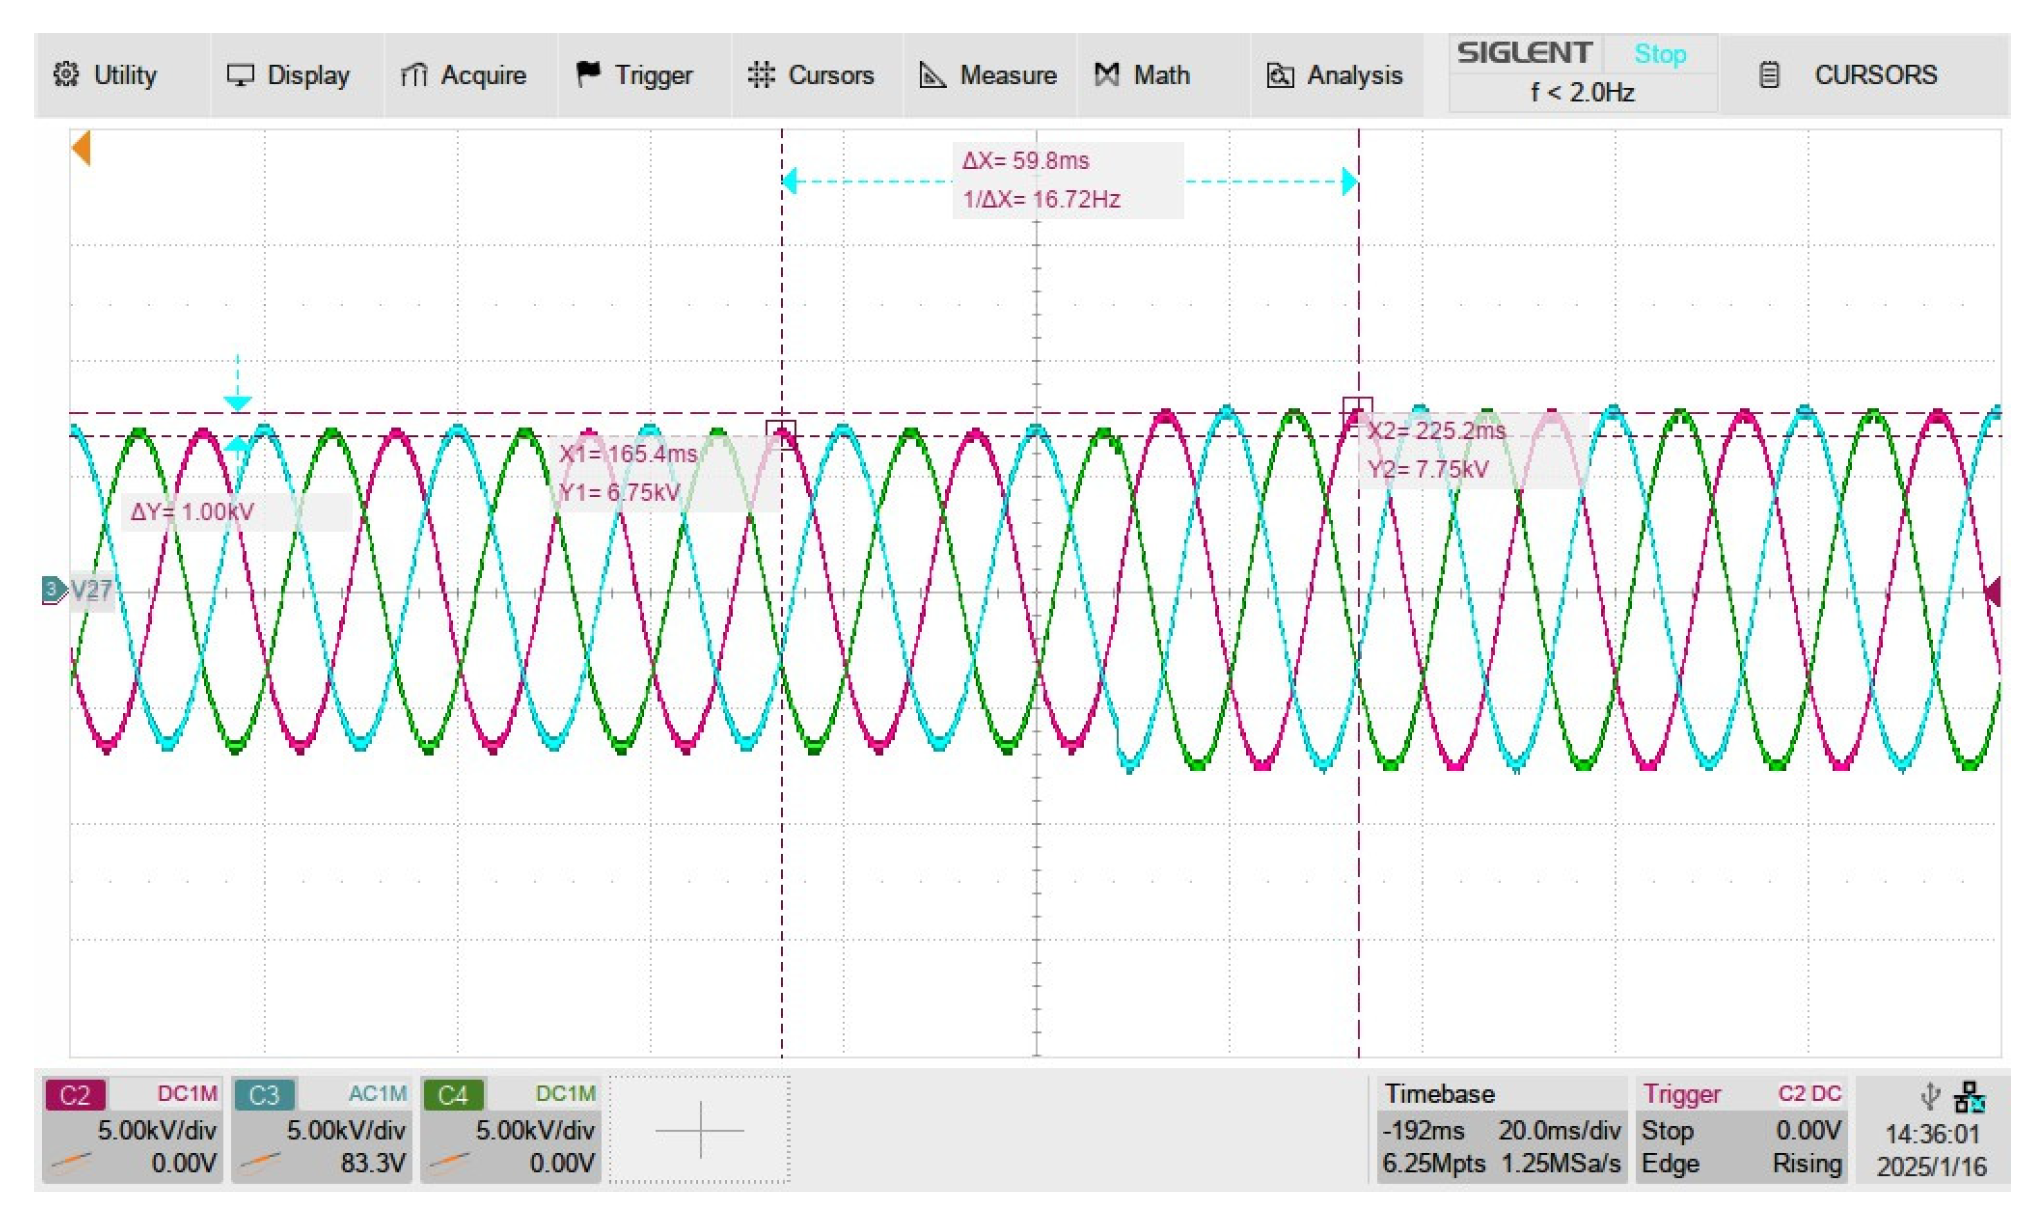2043x1222 pixels.
Task: Click the orange trigger position arrow
Action: [x=82, y=149]
